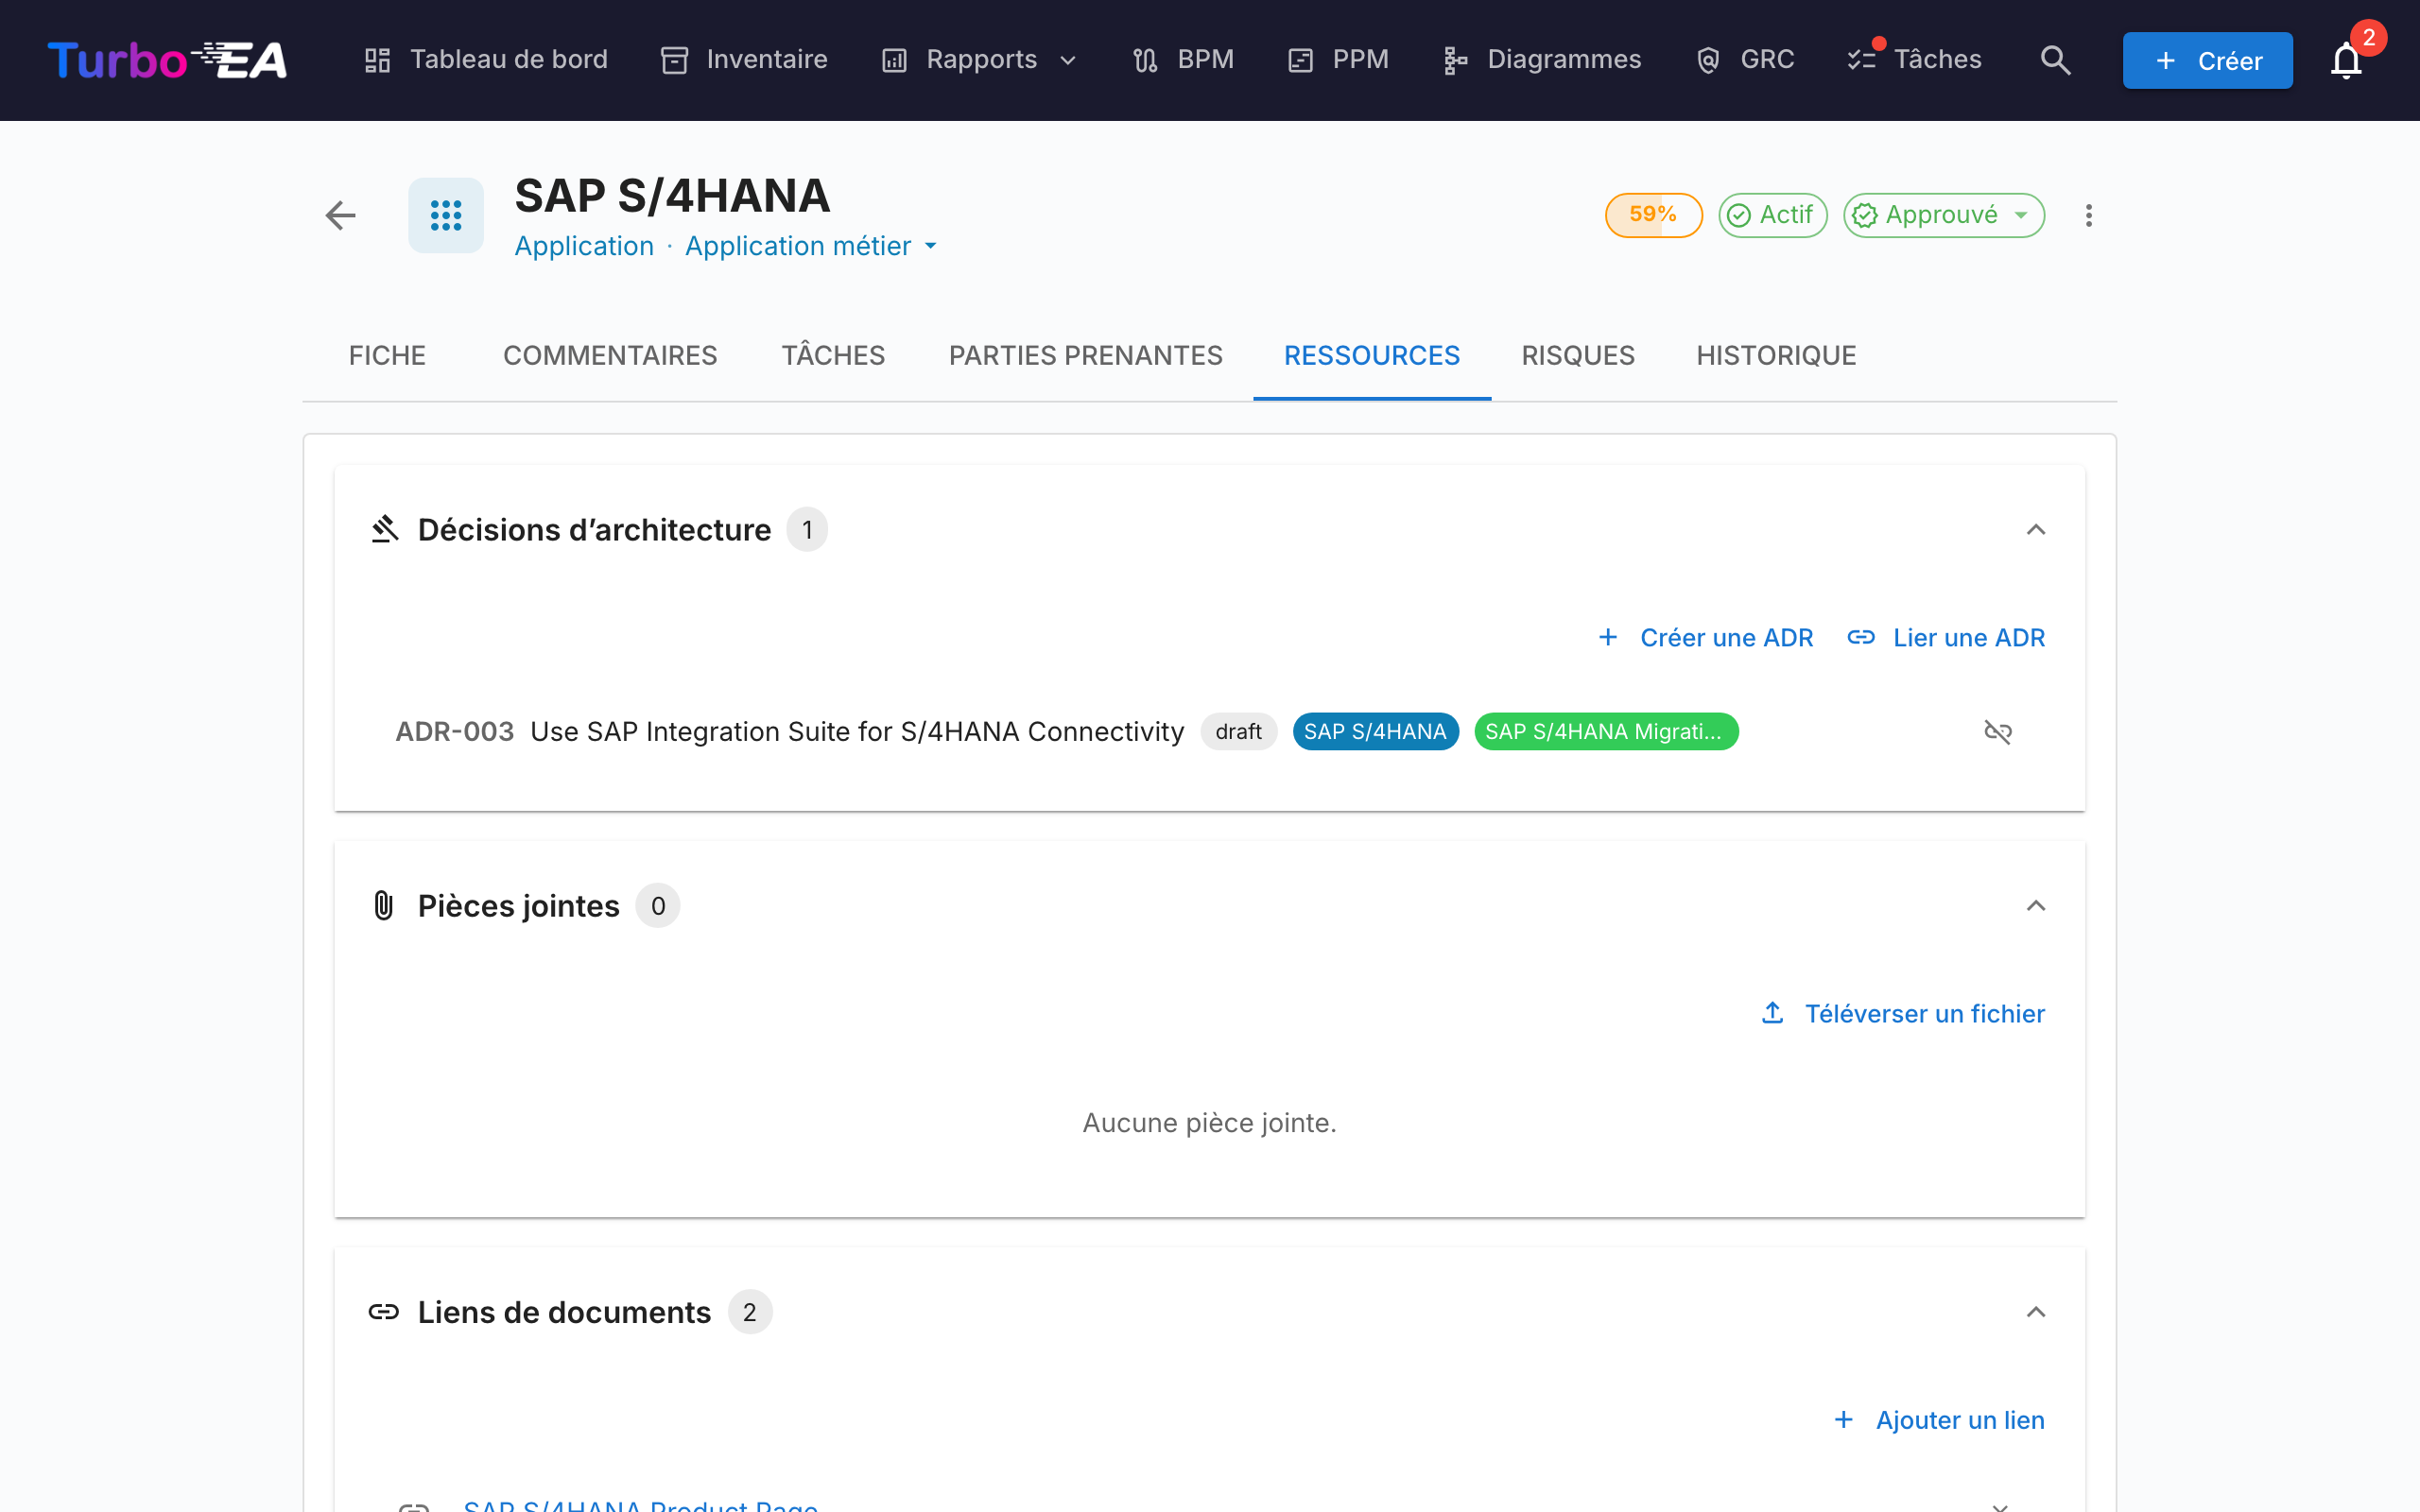Select the RESSOURCES tab
This screenshot has height=1512, width=2420.
click(1372, 355)
